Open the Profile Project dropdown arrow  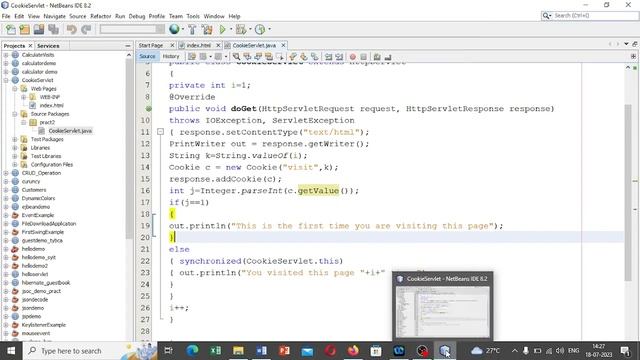269,29
